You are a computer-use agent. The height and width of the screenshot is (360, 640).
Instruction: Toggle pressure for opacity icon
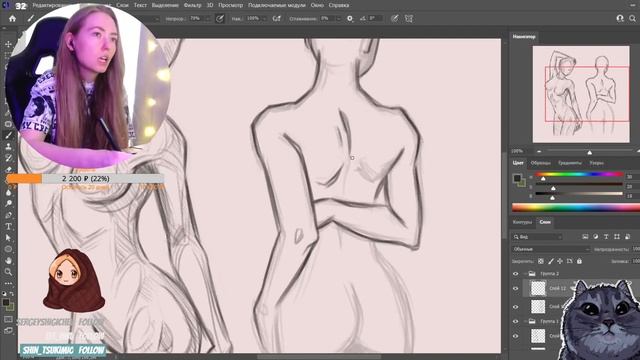coord(220,18)
